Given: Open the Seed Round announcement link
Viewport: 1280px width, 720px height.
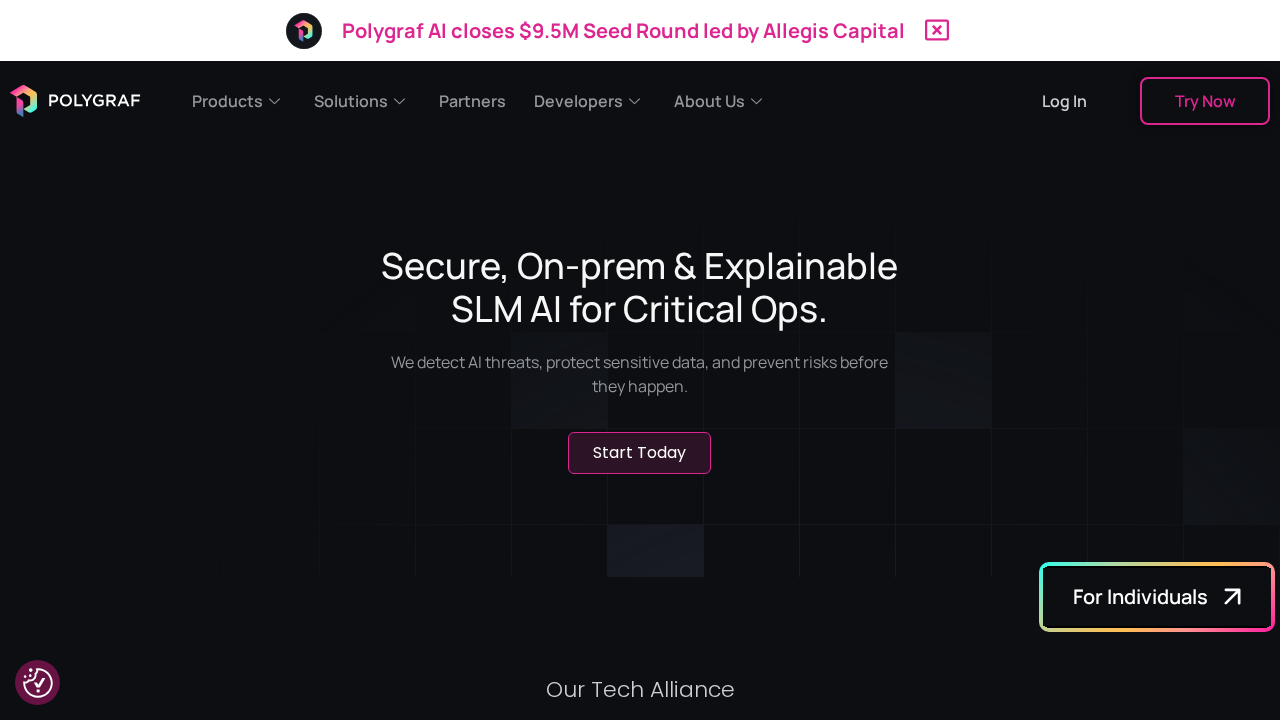Looking at the screenshot, I should (622, 31).
